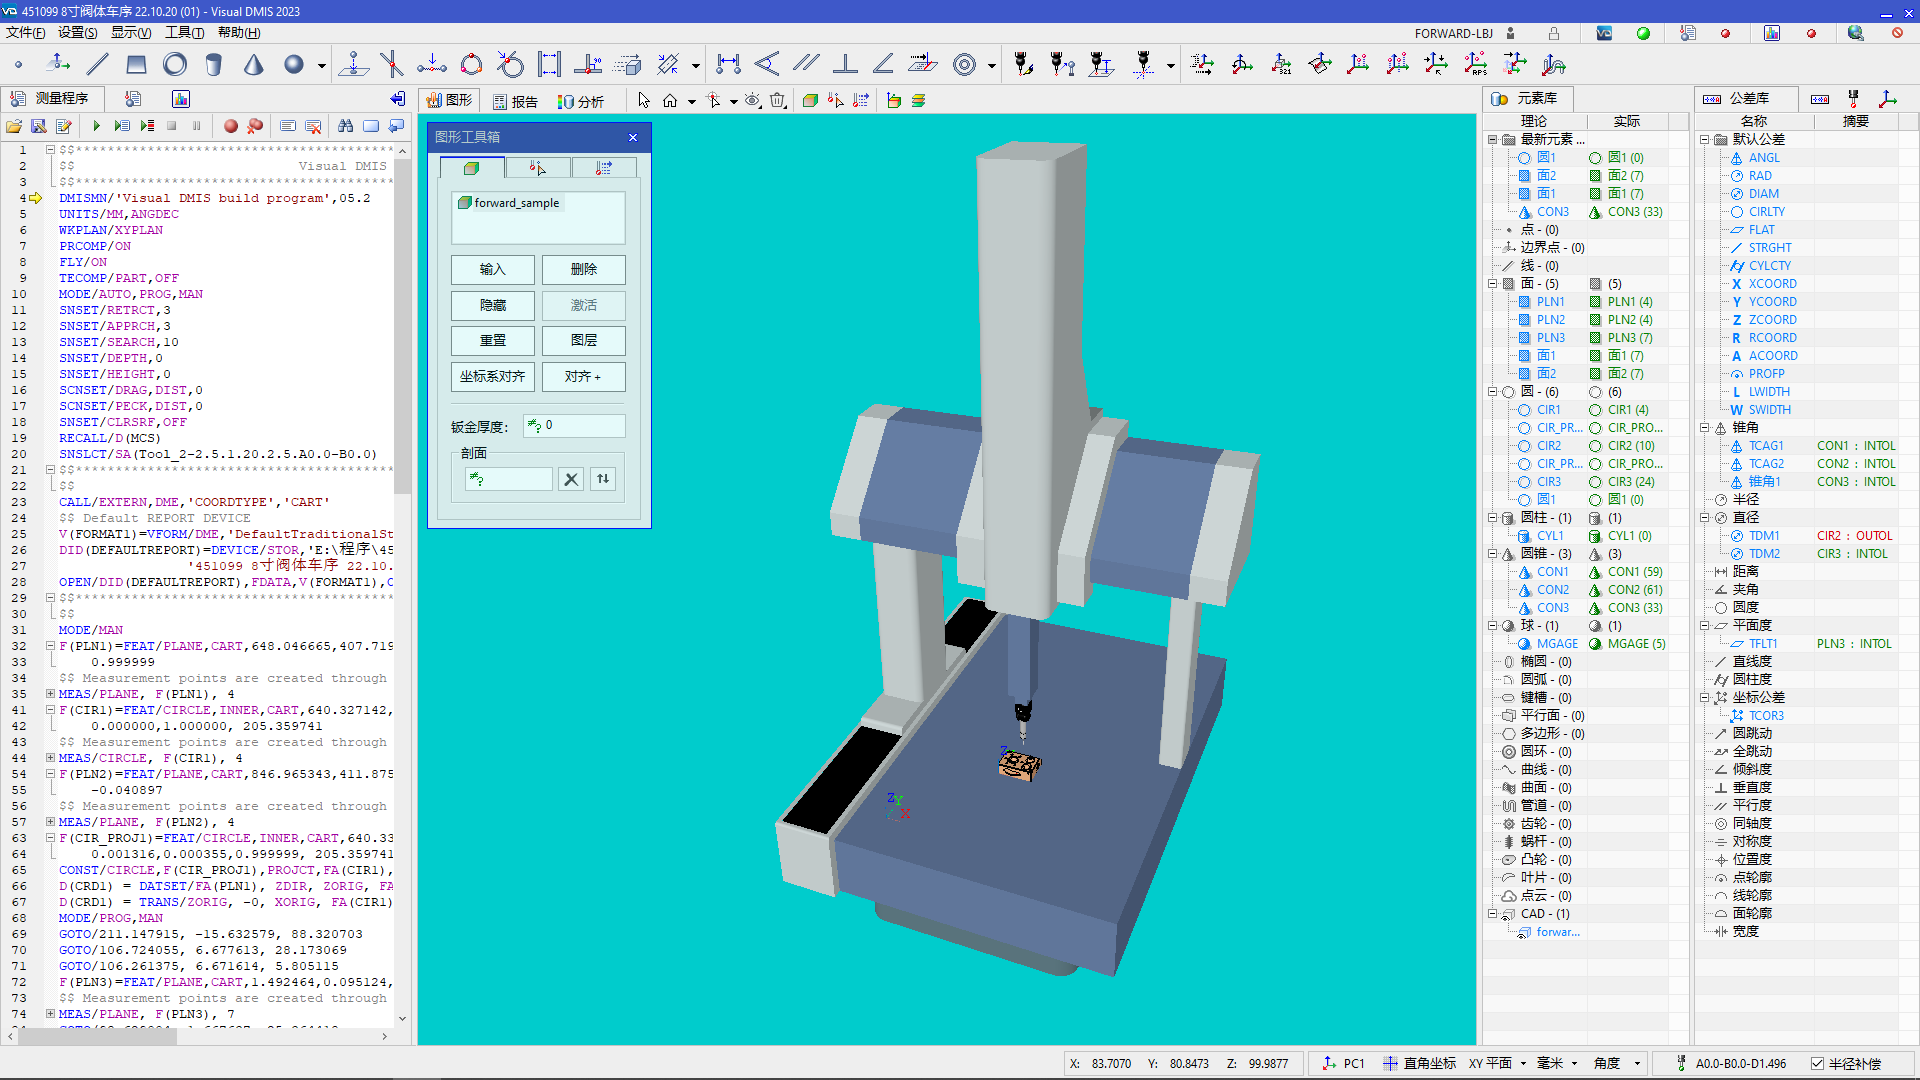
Task: Click the section X clear button
Action: [x=571, y=479]
